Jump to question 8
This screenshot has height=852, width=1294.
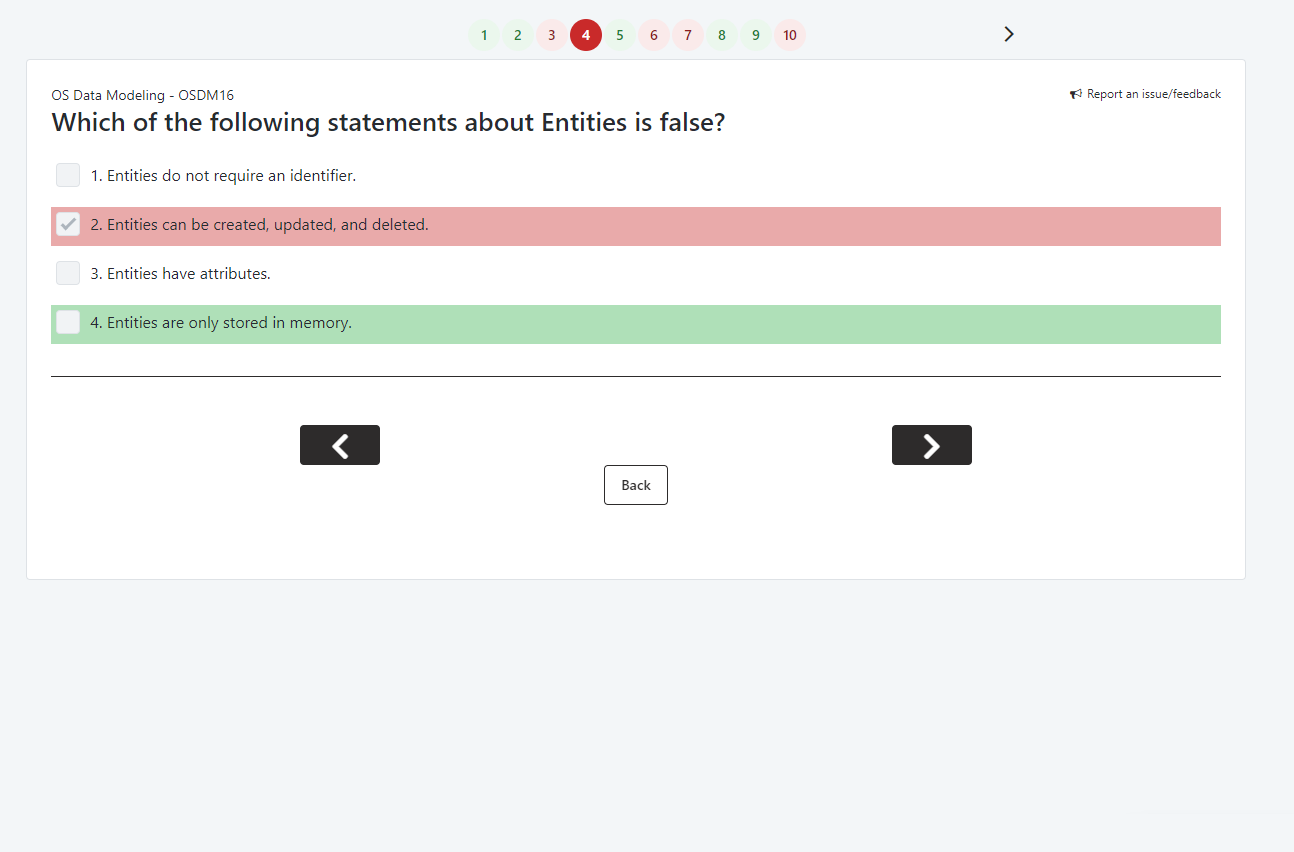[722, 36]
